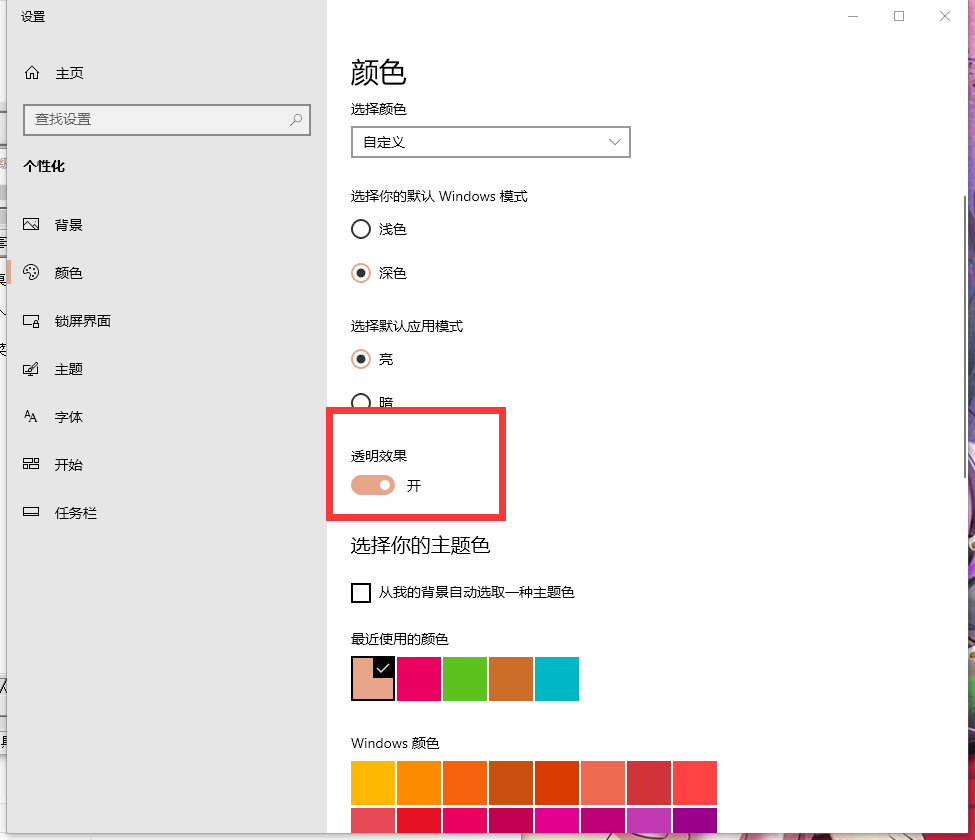This screenshot has height=840, width=975.
Task: Choose 亮 default app mode
Action: (x=361, y=359)
